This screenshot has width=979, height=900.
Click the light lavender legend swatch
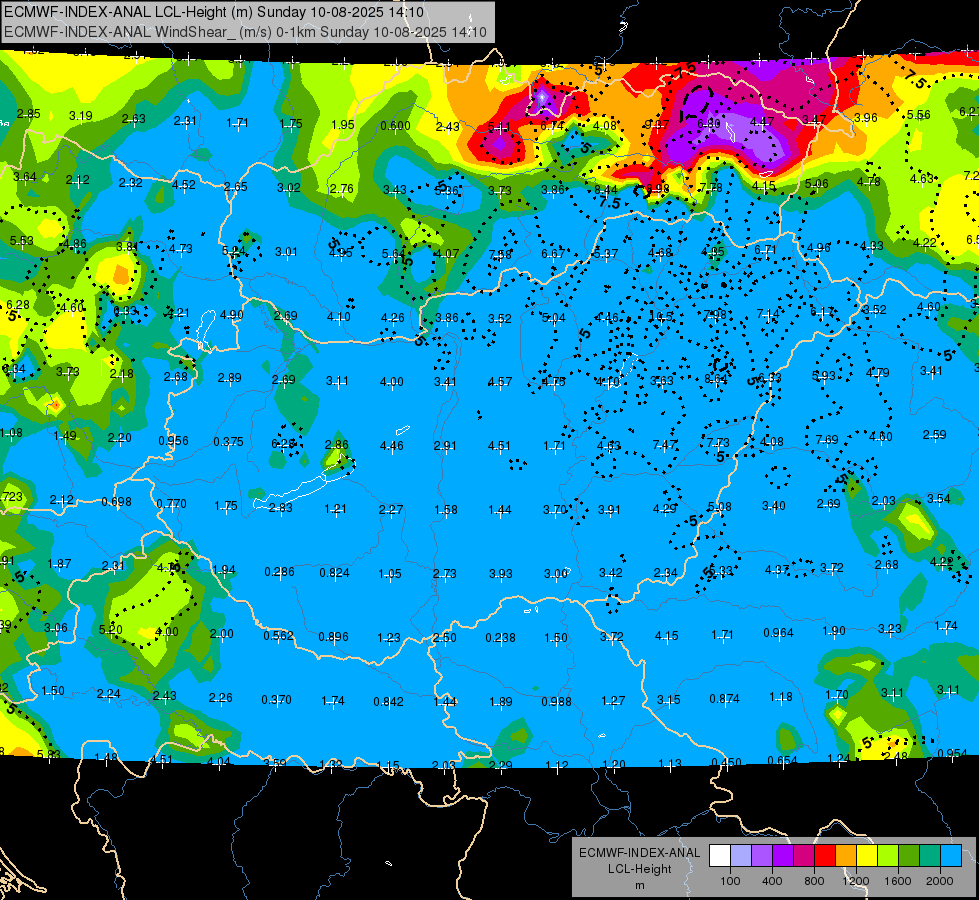(741, 856)
